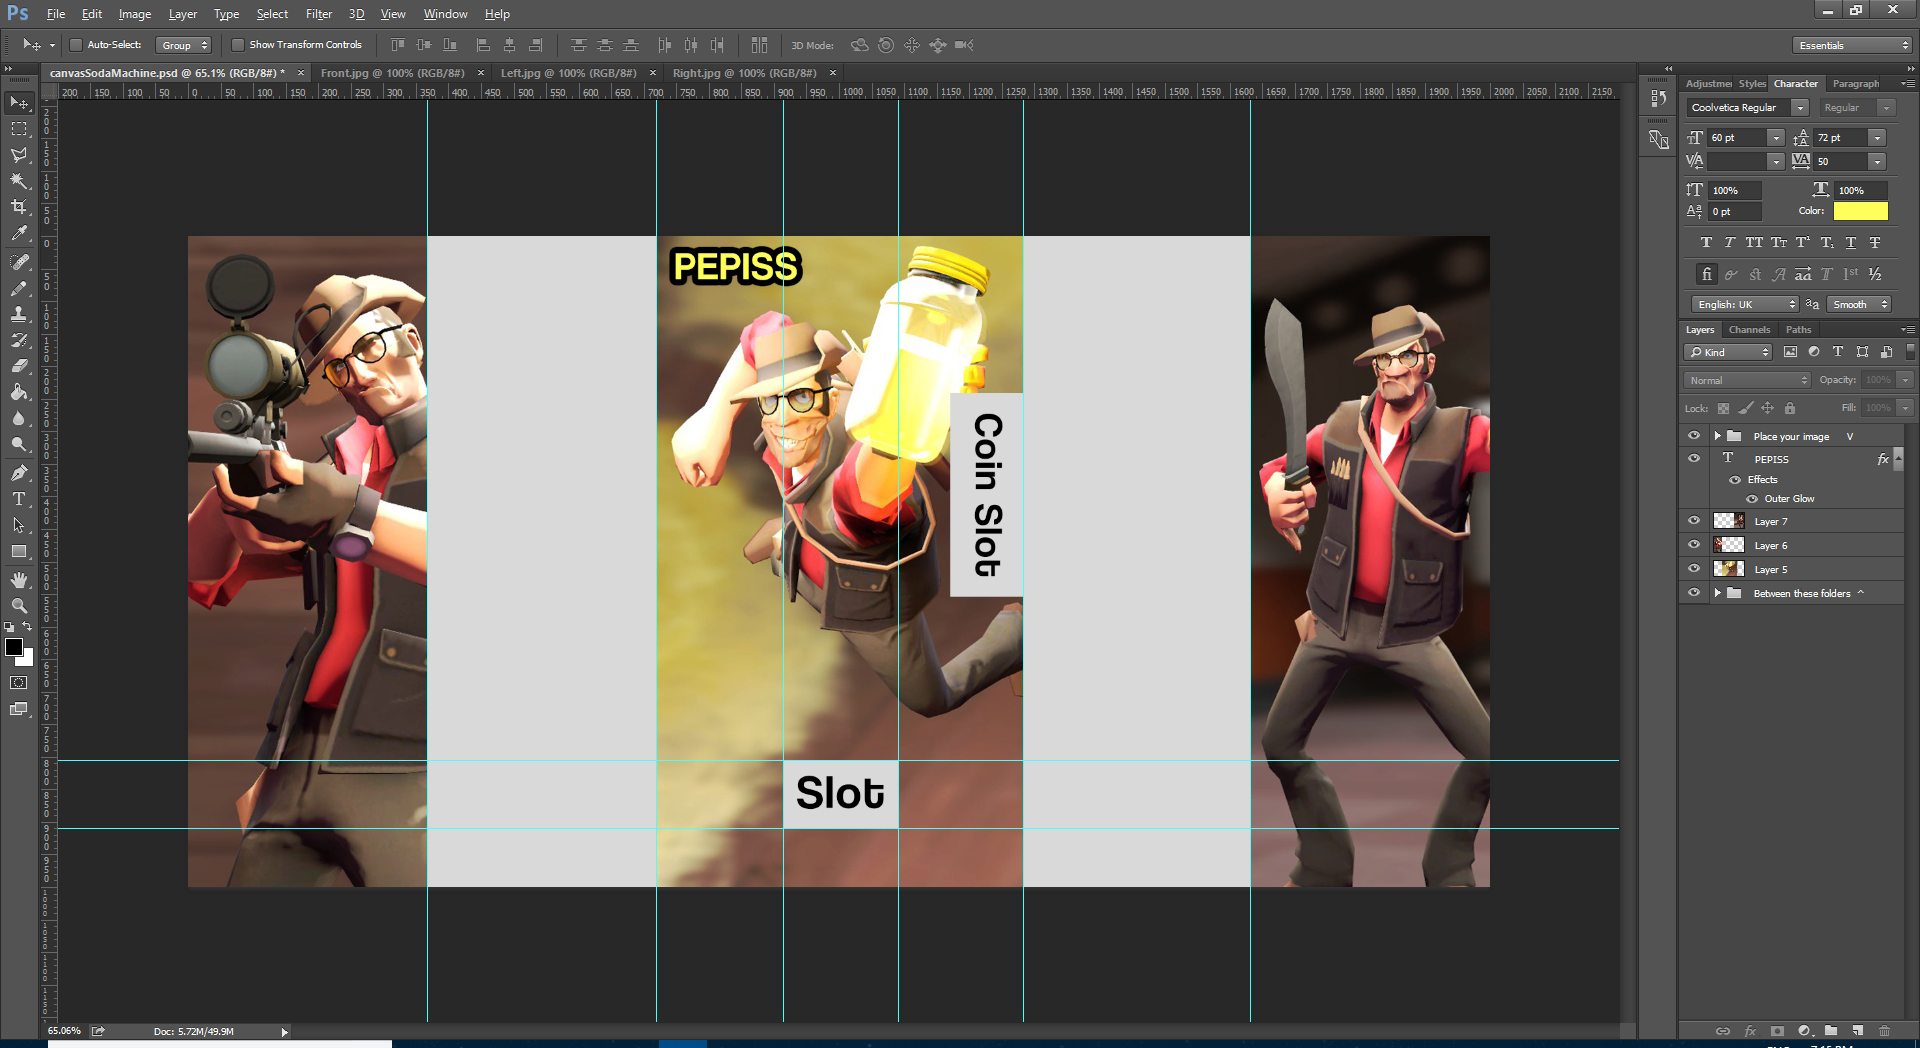
Task: Select the Zoom tool
Action: 19,606
